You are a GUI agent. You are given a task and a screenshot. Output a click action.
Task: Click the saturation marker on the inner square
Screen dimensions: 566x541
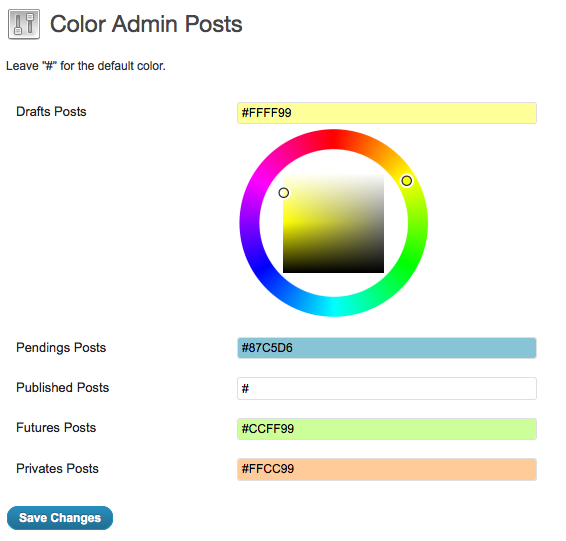coord(284,193)
